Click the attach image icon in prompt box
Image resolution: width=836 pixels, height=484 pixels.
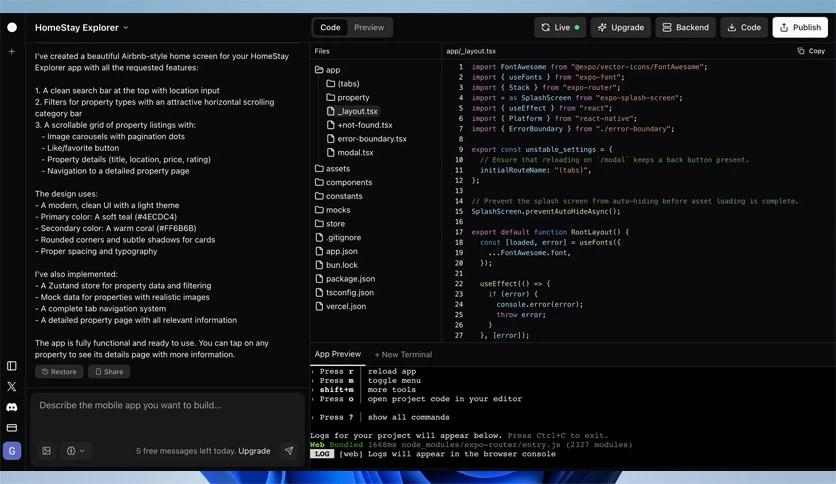pos(46,451)
